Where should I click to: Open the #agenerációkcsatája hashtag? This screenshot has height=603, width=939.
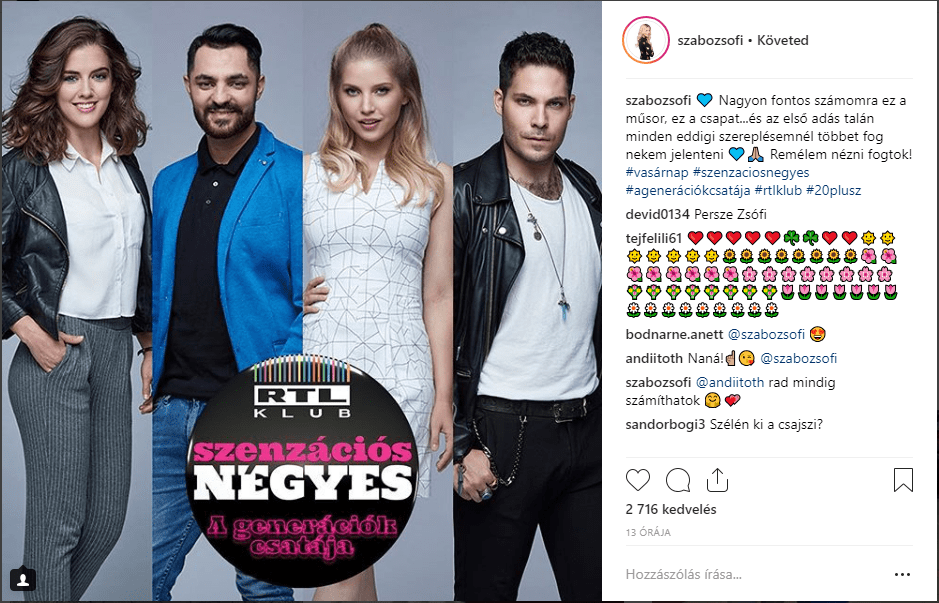688,190
